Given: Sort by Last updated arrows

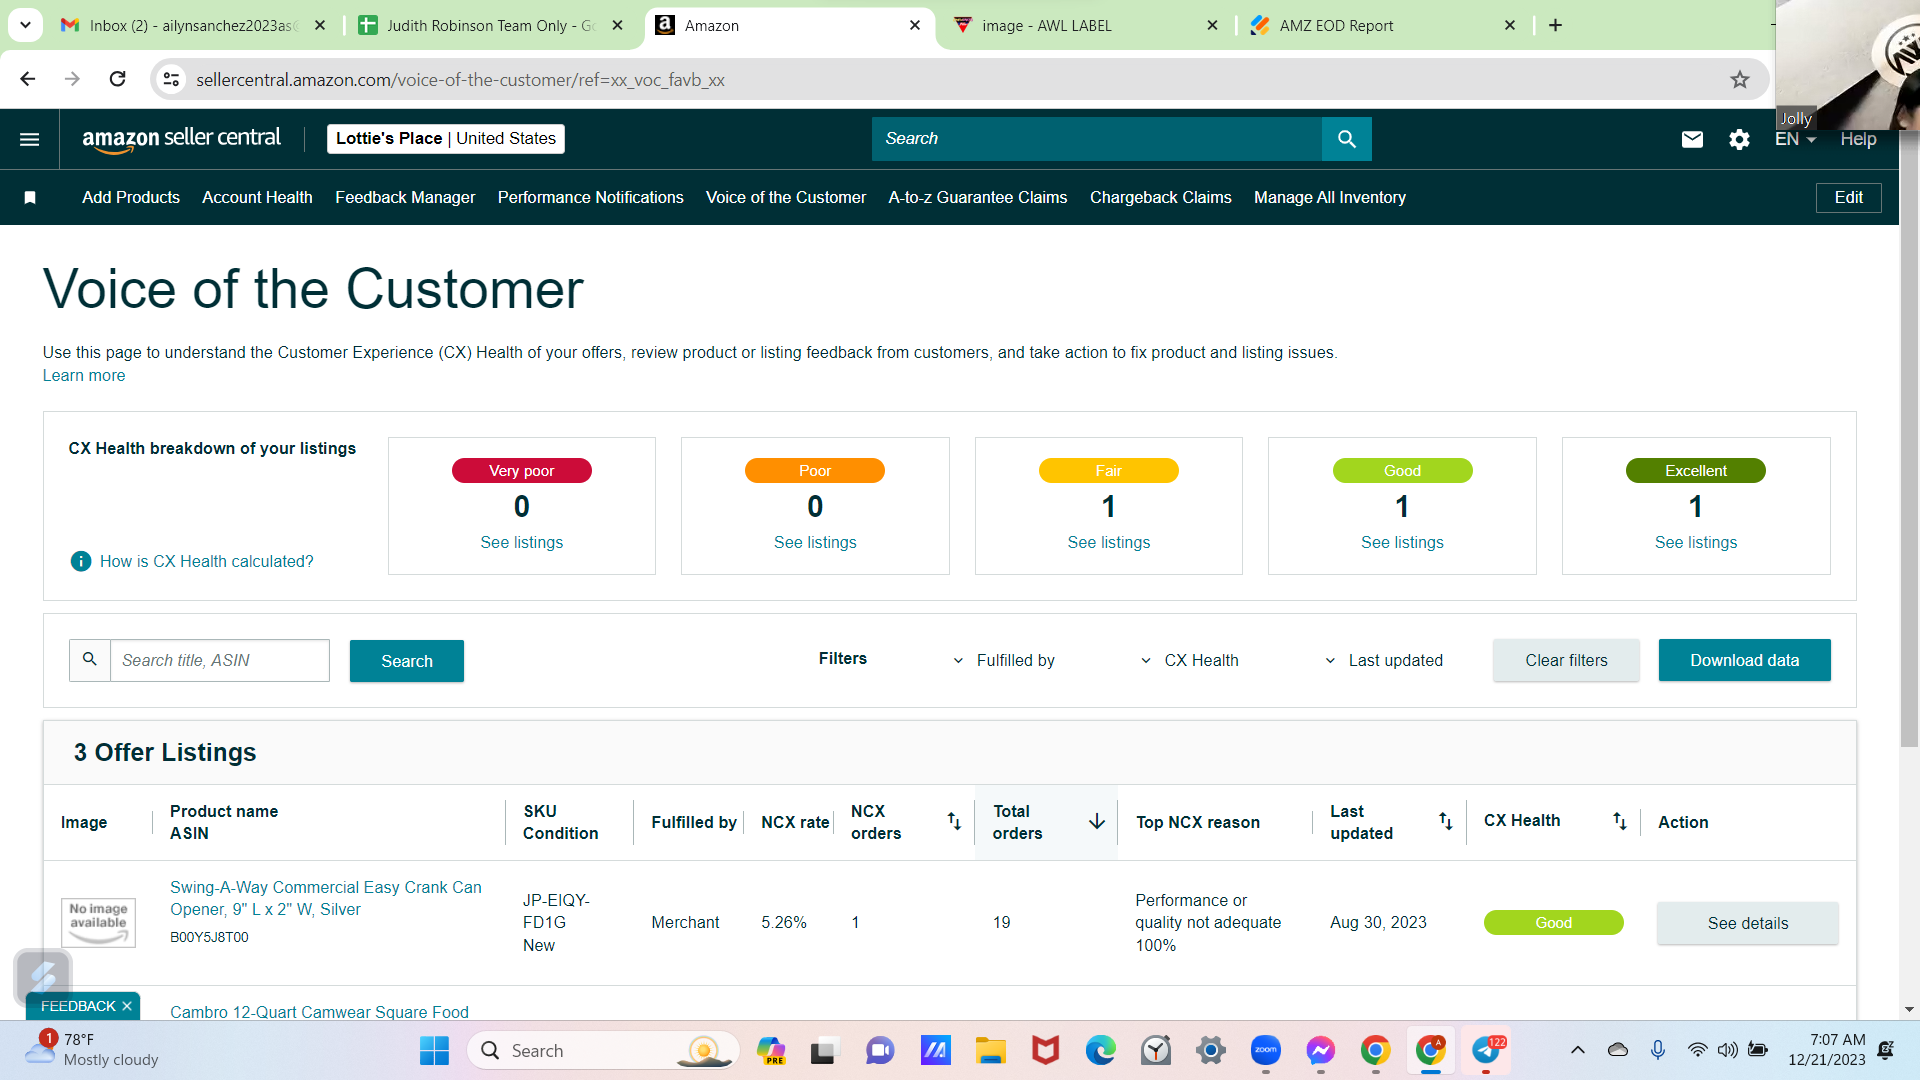Looking at the screenshot, I should (1446, 821).
